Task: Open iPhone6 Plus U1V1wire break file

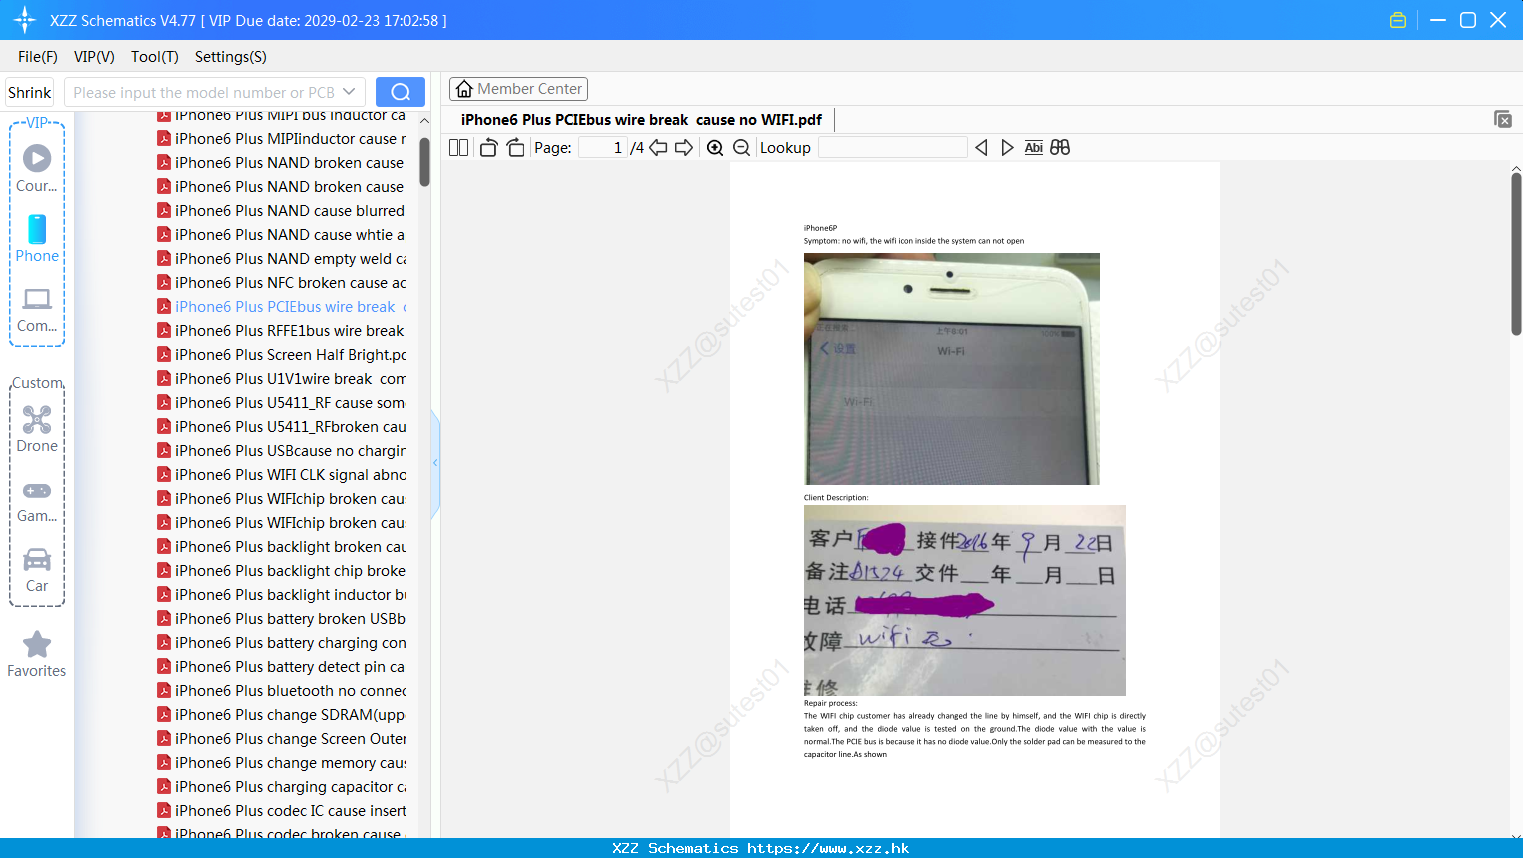Action: [x=281, y=379]
